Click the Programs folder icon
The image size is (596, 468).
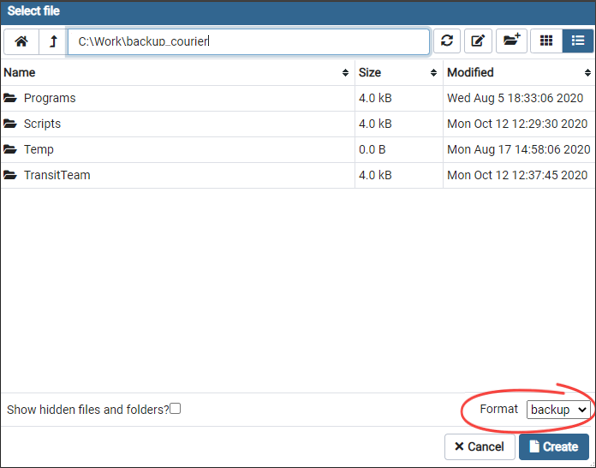10,98
